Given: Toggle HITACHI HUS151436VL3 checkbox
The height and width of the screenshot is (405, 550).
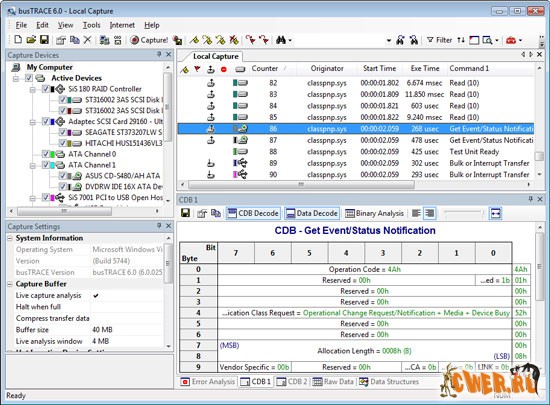Looking at the screenshot, I should click(62, 143).
